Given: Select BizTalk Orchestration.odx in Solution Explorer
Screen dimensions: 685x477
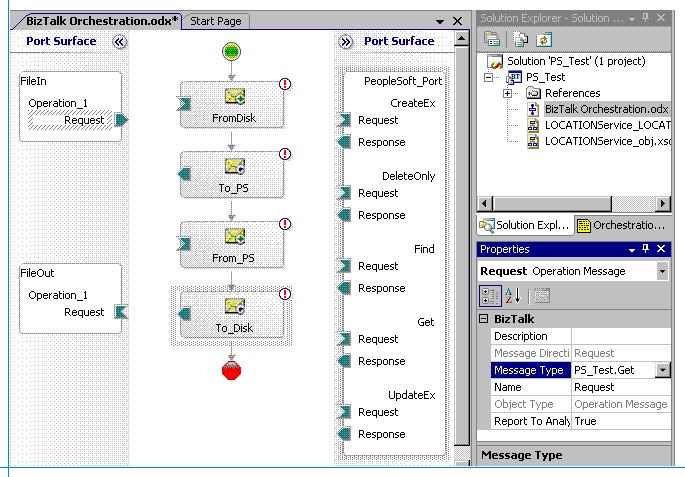Looking at the screenshot, I should point(607,109).
